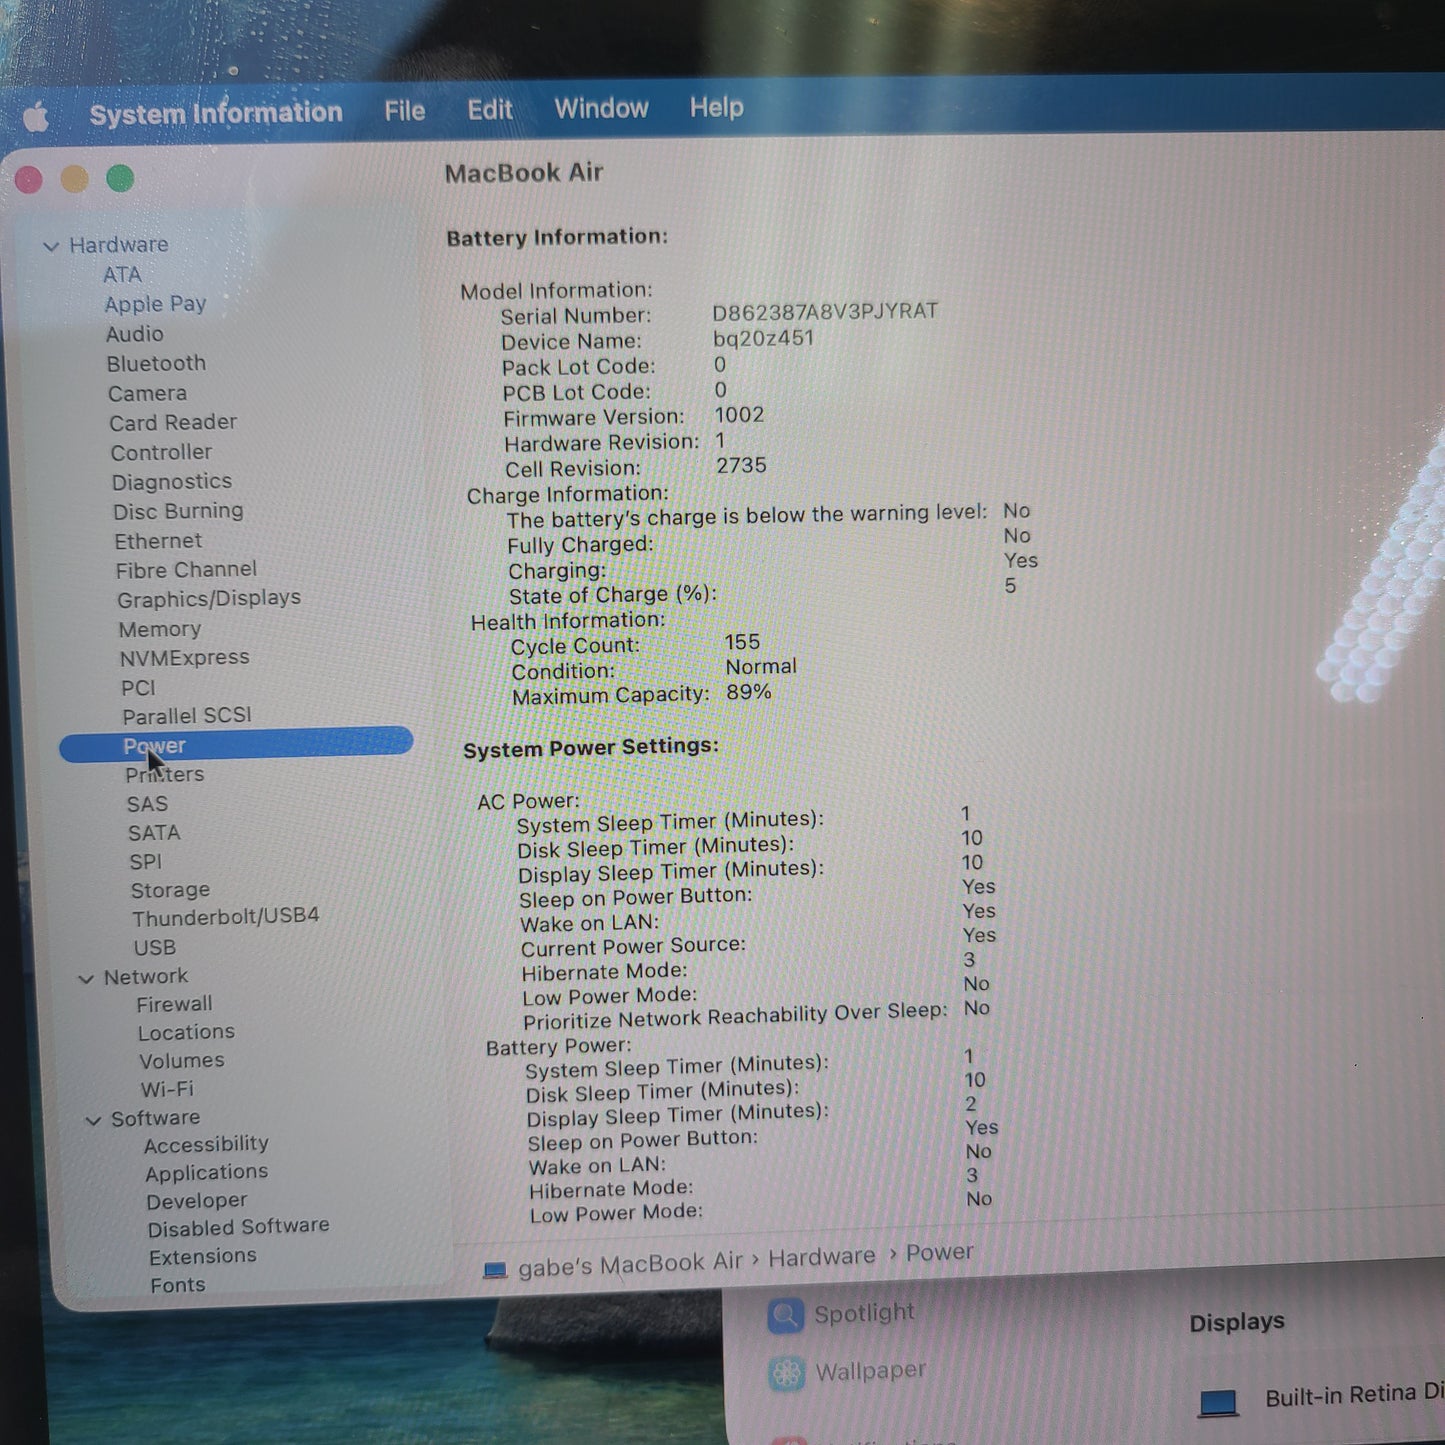Select SPI in the sidebar
Image resolution: width=1445 pixels, height=1445 pixels.
point(145,862)
